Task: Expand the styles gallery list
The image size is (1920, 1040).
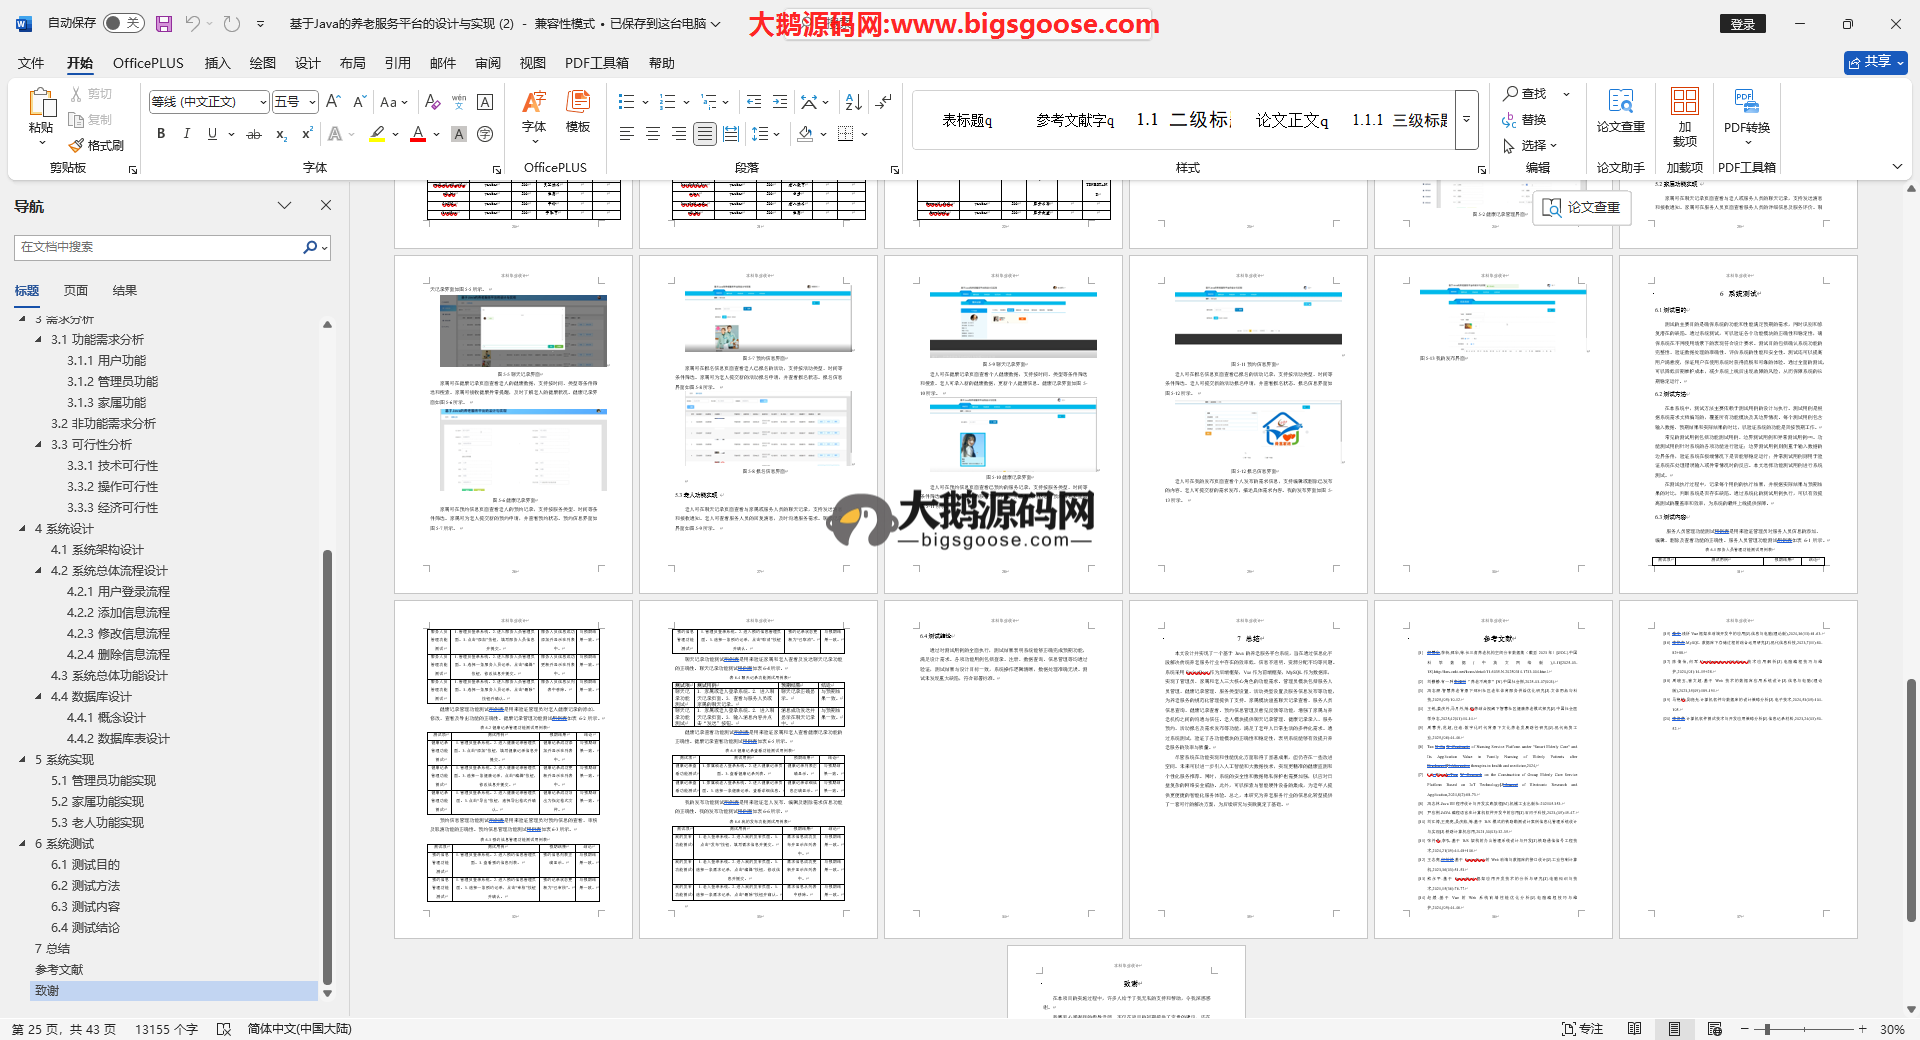Action: coord(1467,120)
